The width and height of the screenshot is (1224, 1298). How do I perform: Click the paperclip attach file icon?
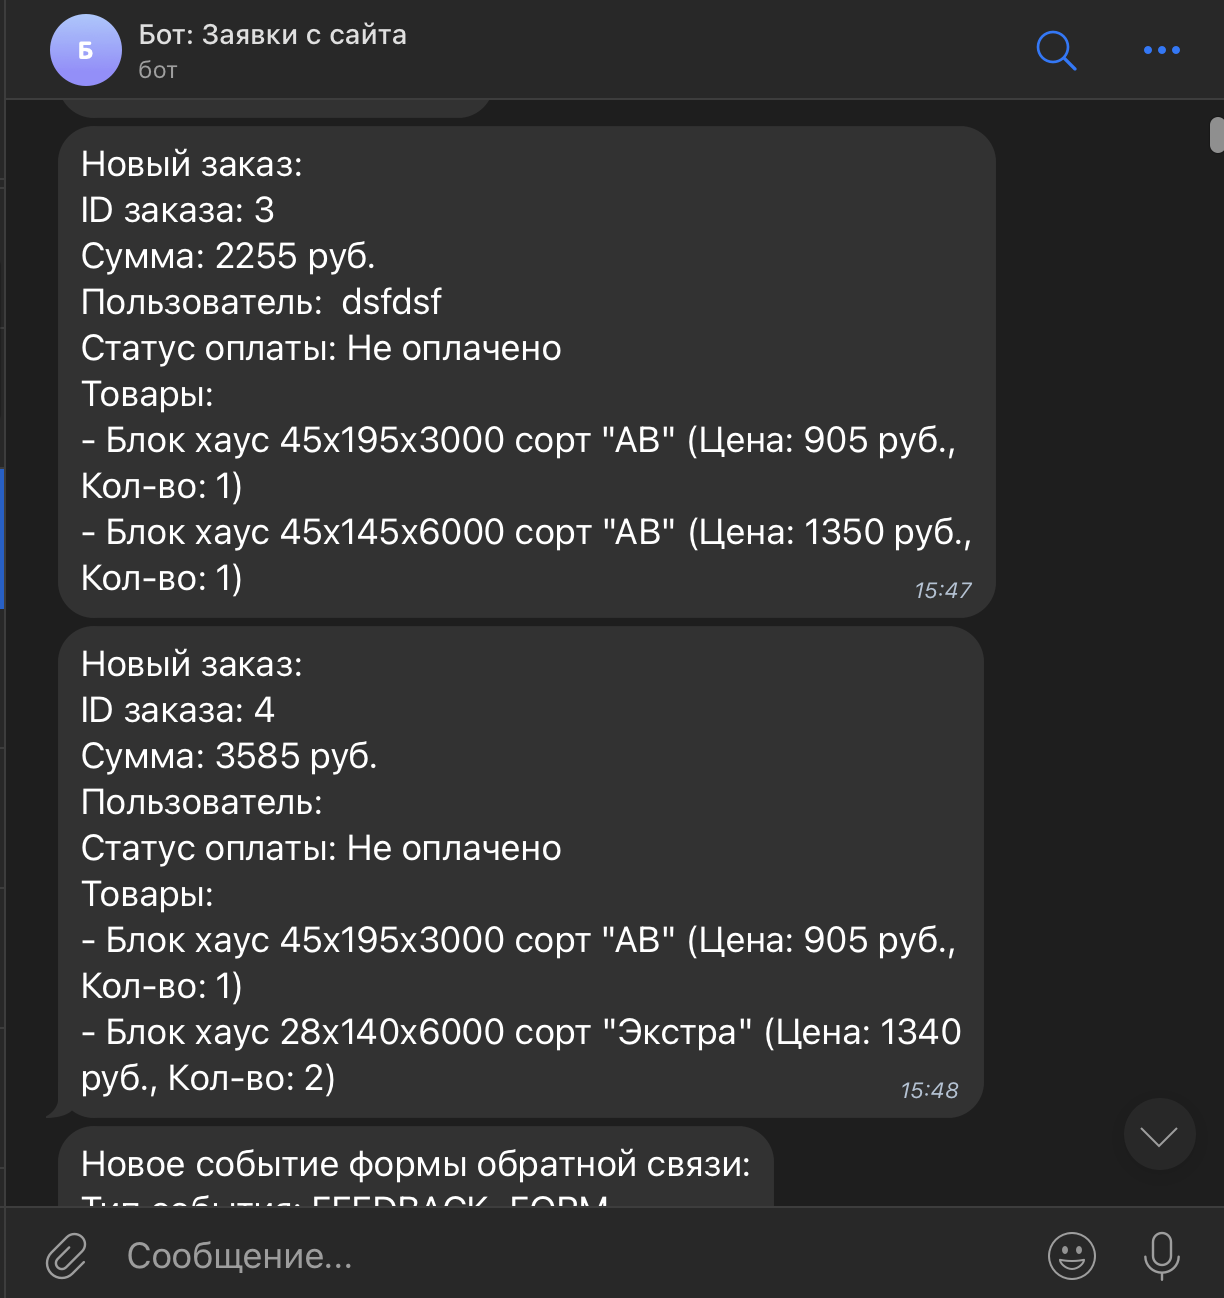tap(67, 1256)
